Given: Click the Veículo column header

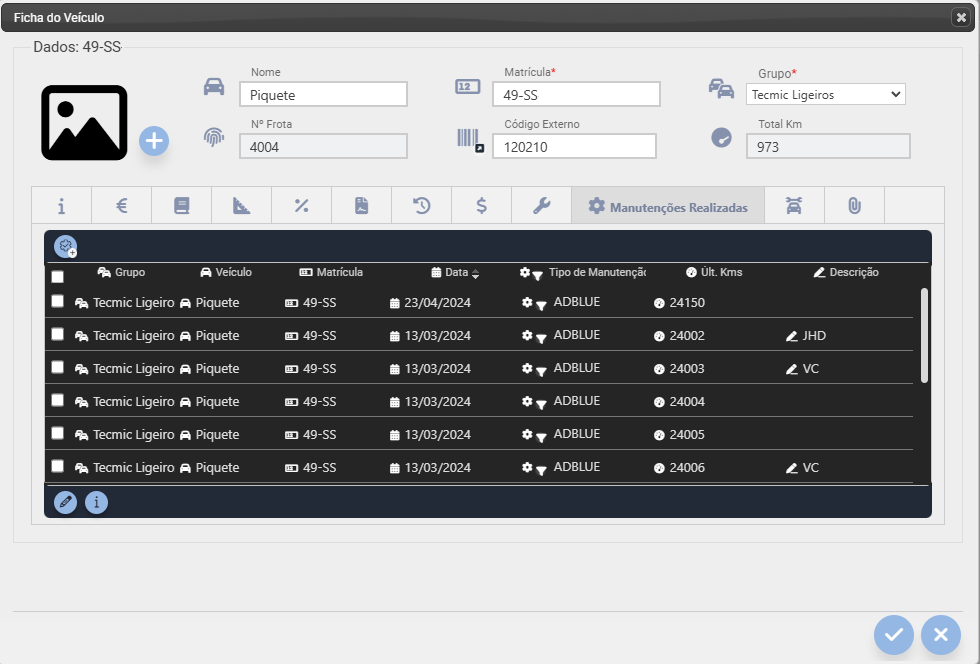Looking at the screenshot, I should [226, 273].
